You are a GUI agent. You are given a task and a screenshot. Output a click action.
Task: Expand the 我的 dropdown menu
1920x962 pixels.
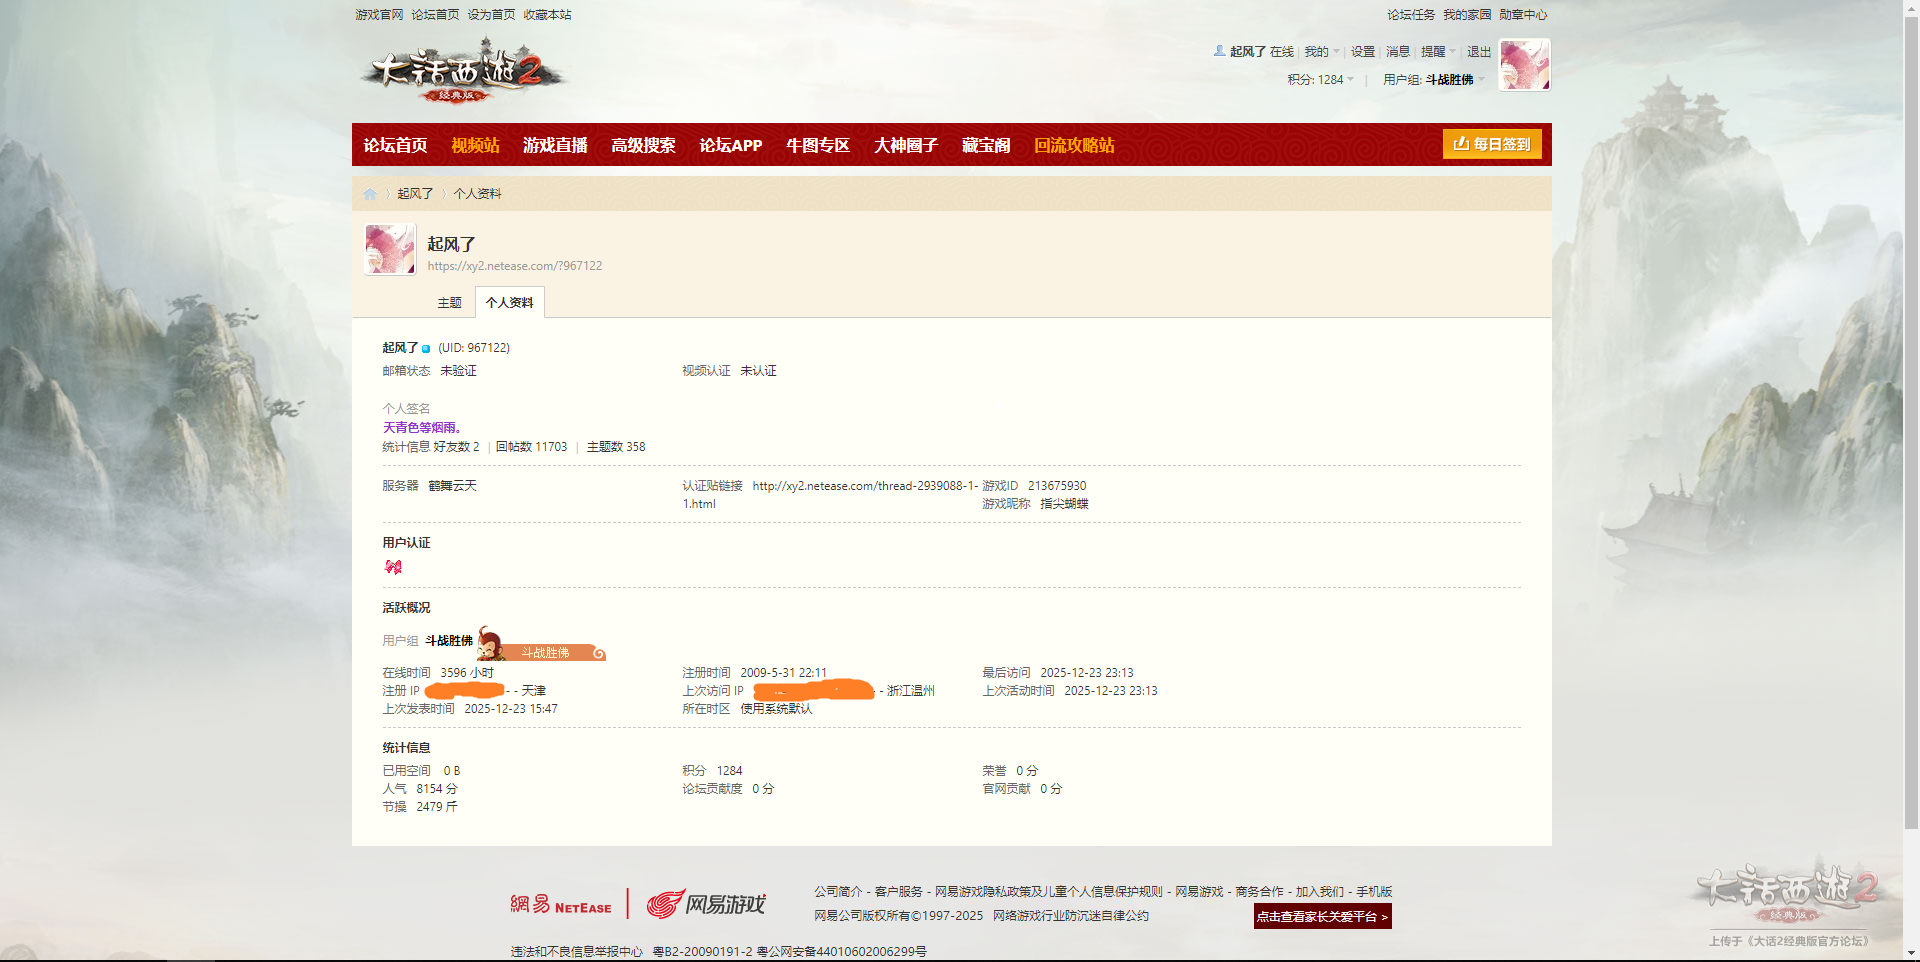tap(1320, 52)
